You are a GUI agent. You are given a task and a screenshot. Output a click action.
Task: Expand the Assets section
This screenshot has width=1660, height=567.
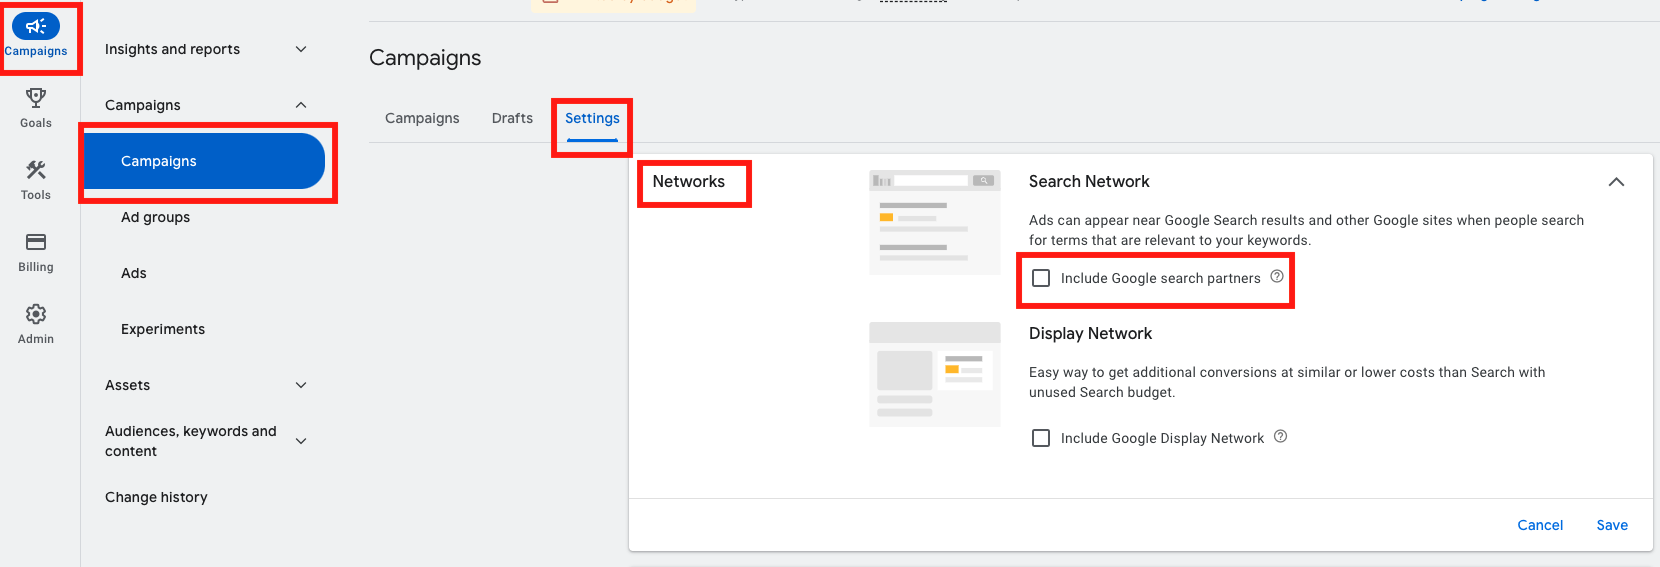[x=301, y=385]
